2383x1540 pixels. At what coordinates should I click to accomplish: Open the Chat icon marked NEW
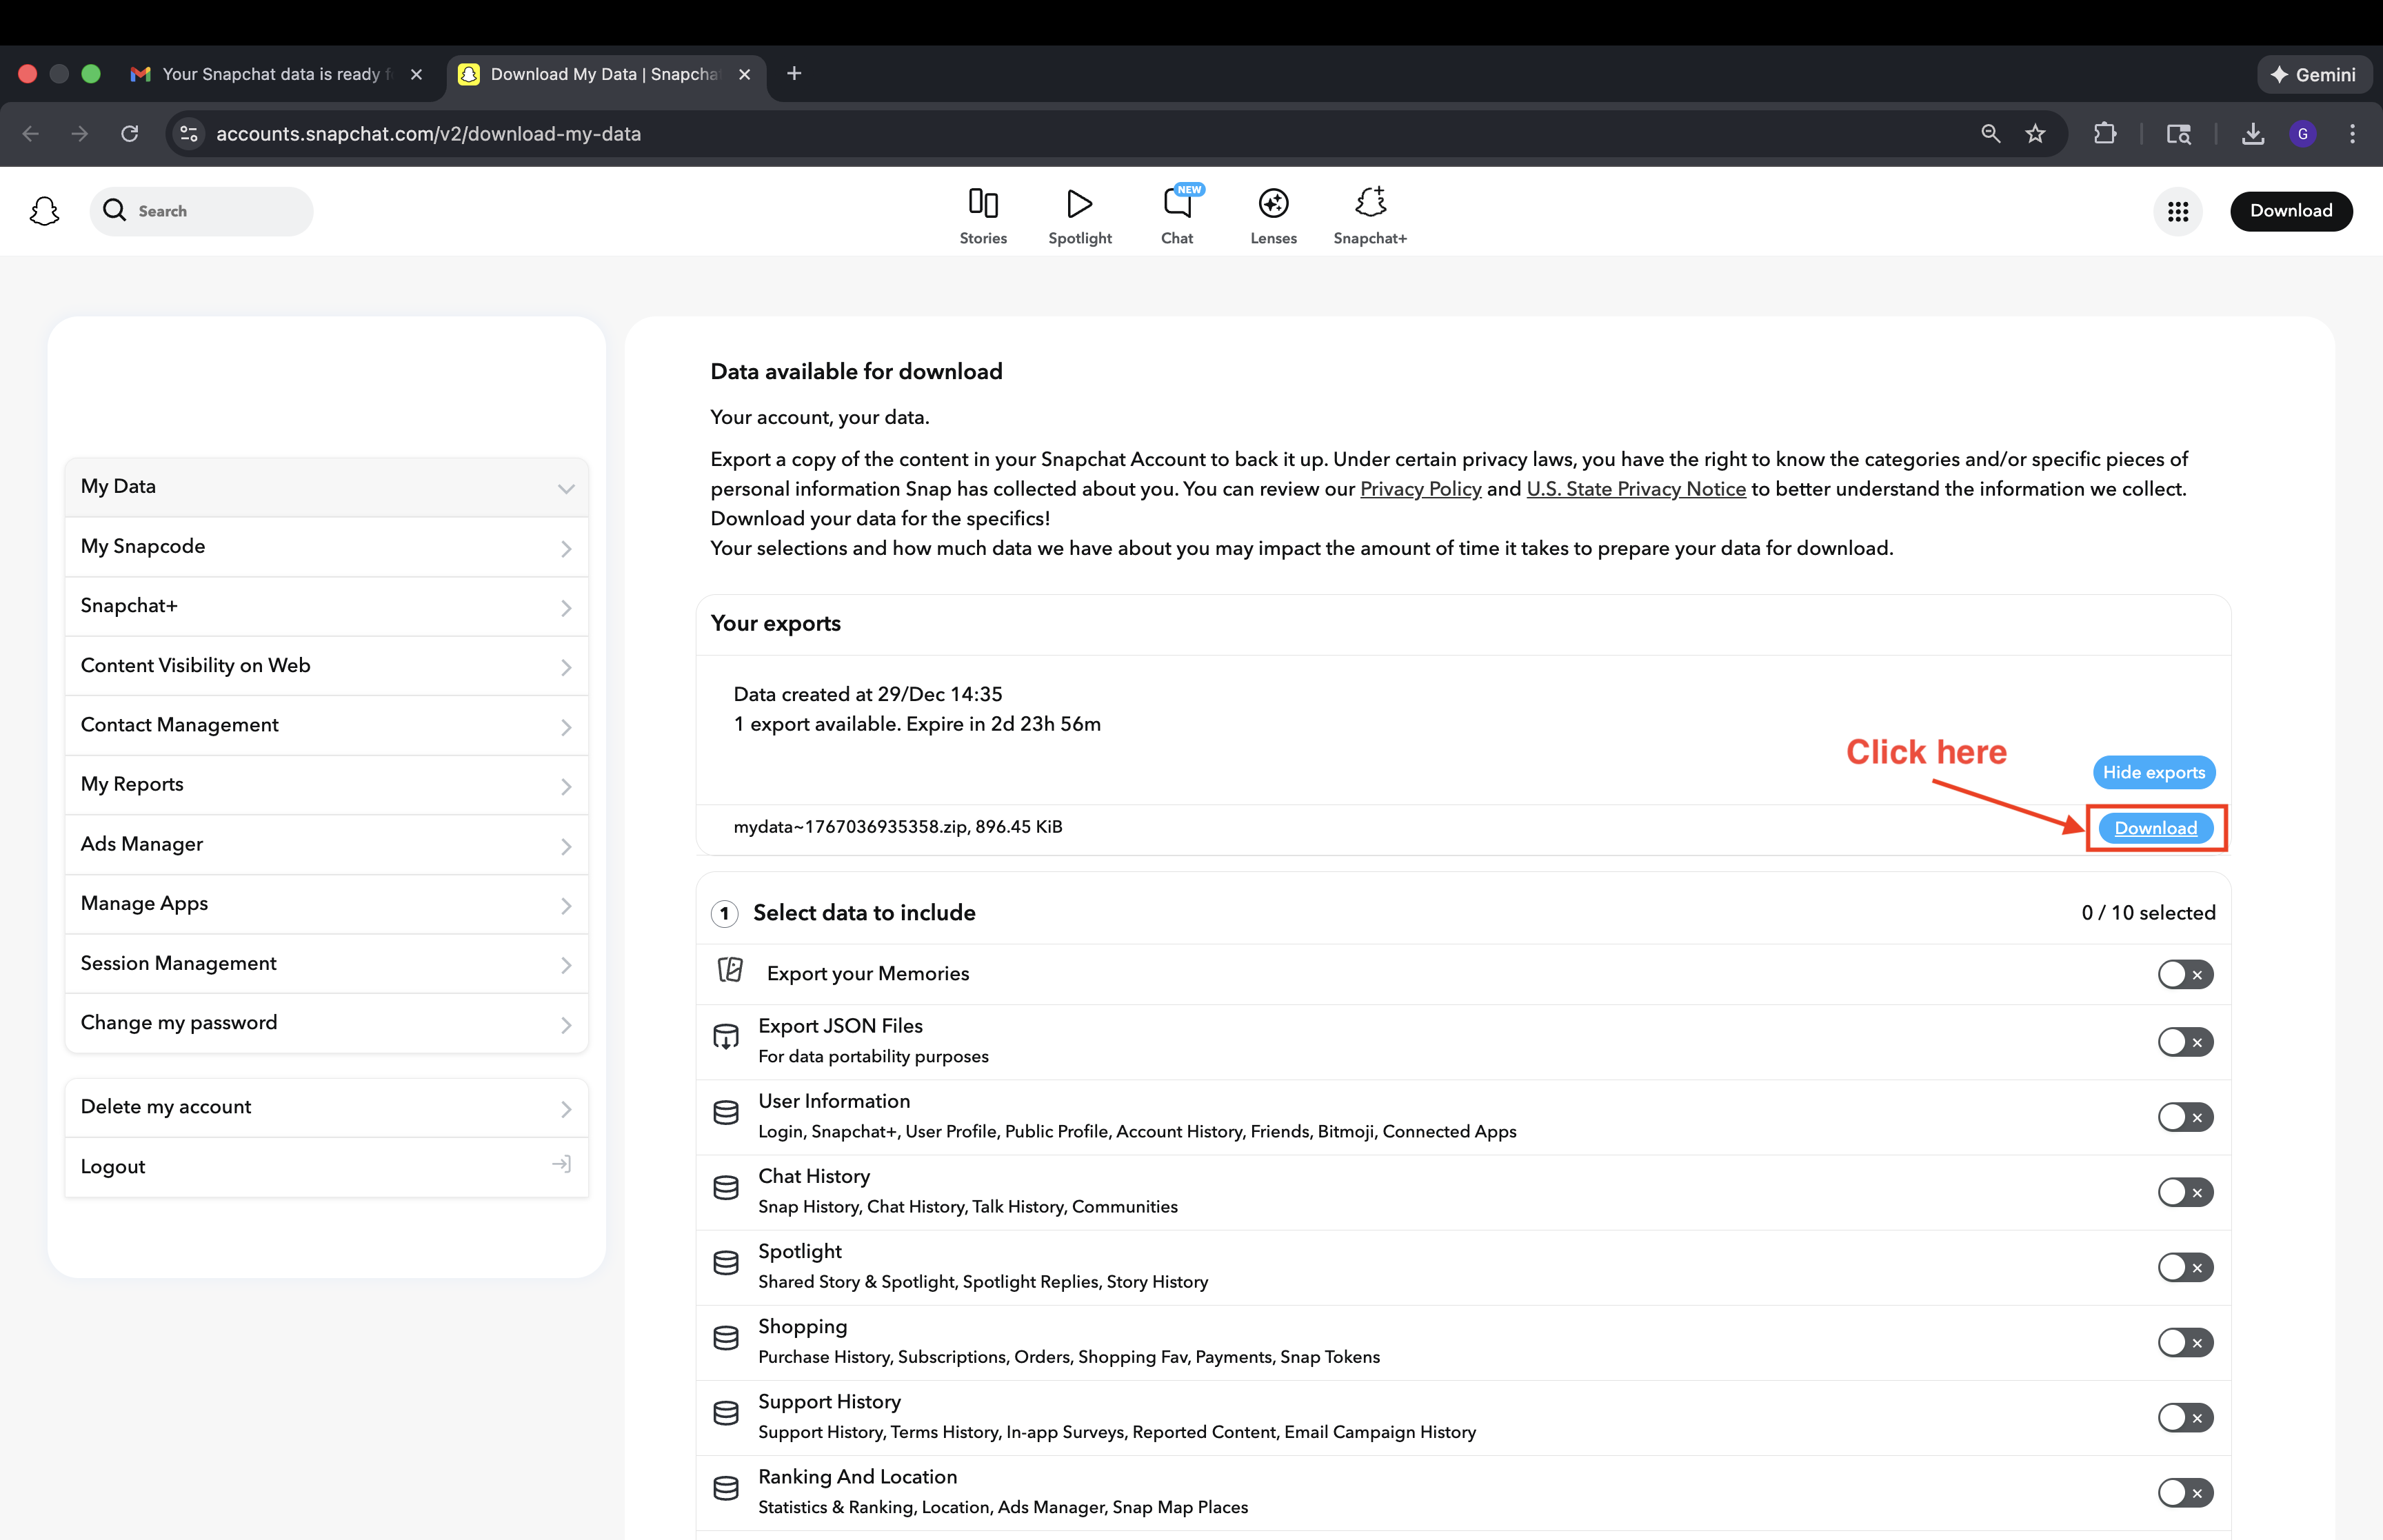(1177, 204)
